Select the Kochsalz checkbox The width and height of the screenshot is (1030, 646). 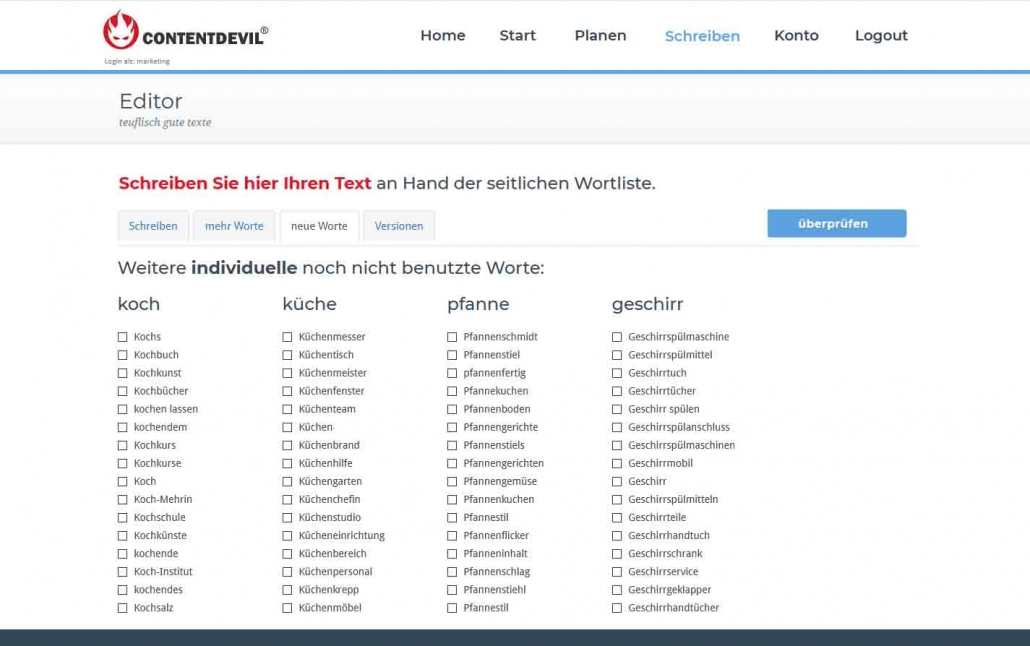pos(123,608)
